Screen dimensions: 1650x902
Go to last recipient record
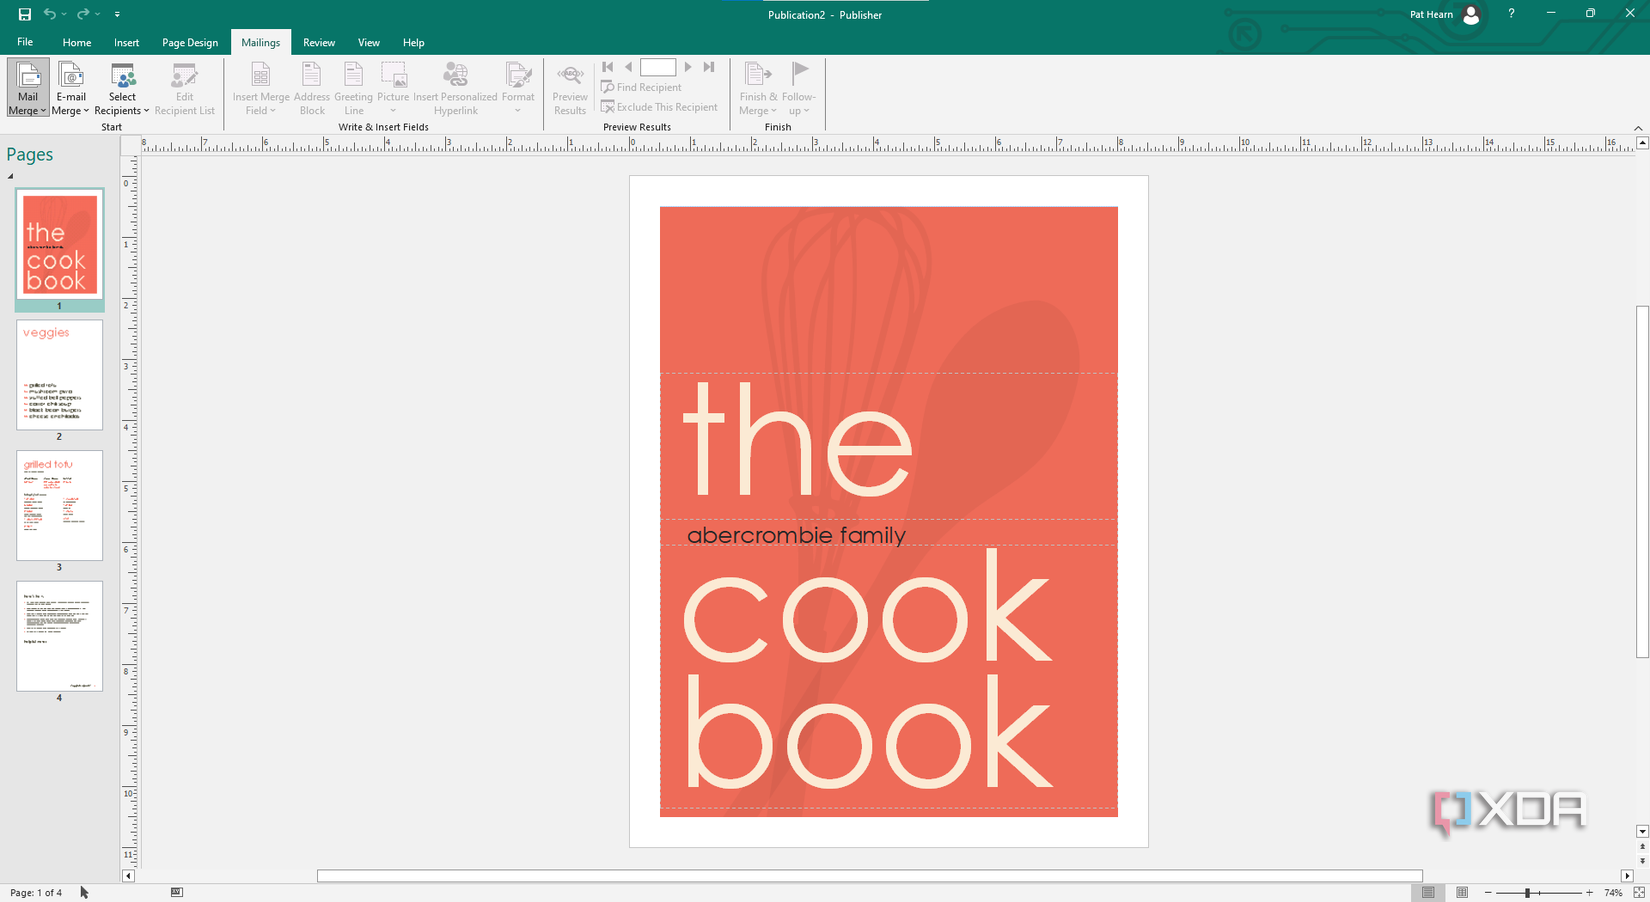pyautogui.click(x=709, y=67)
